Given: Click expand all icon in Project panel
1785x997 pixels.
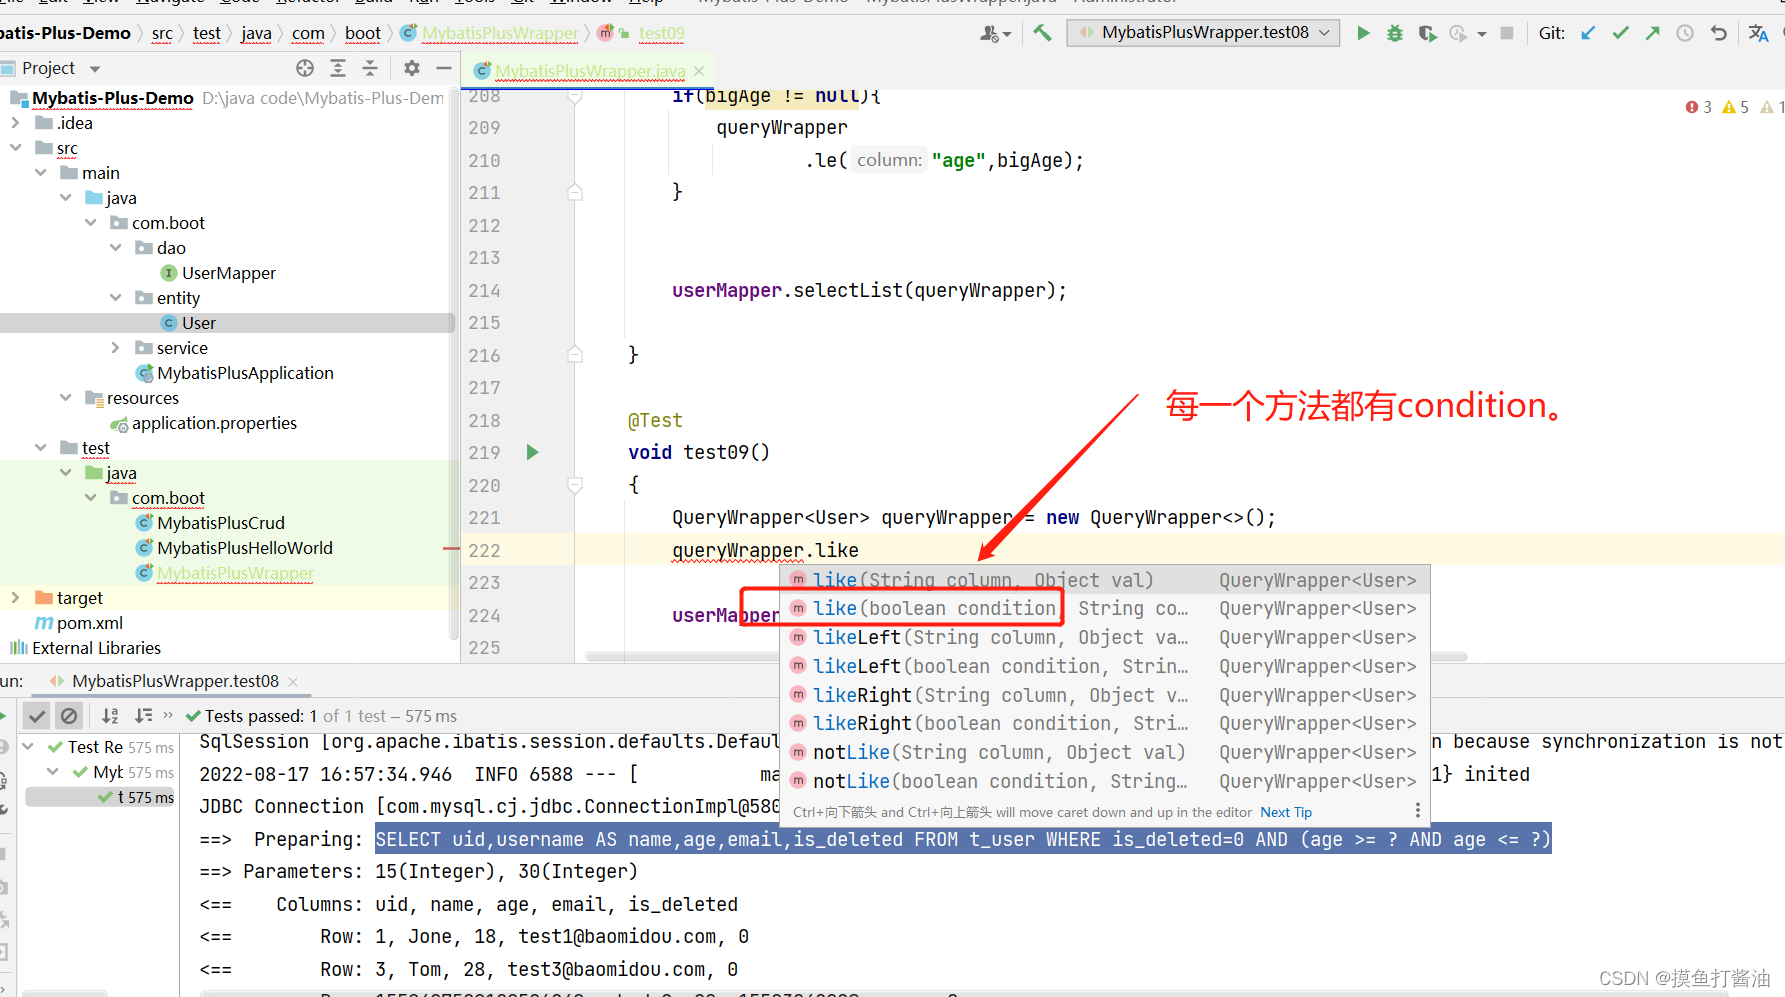Looking at the screenshot, I should (338, 68).
